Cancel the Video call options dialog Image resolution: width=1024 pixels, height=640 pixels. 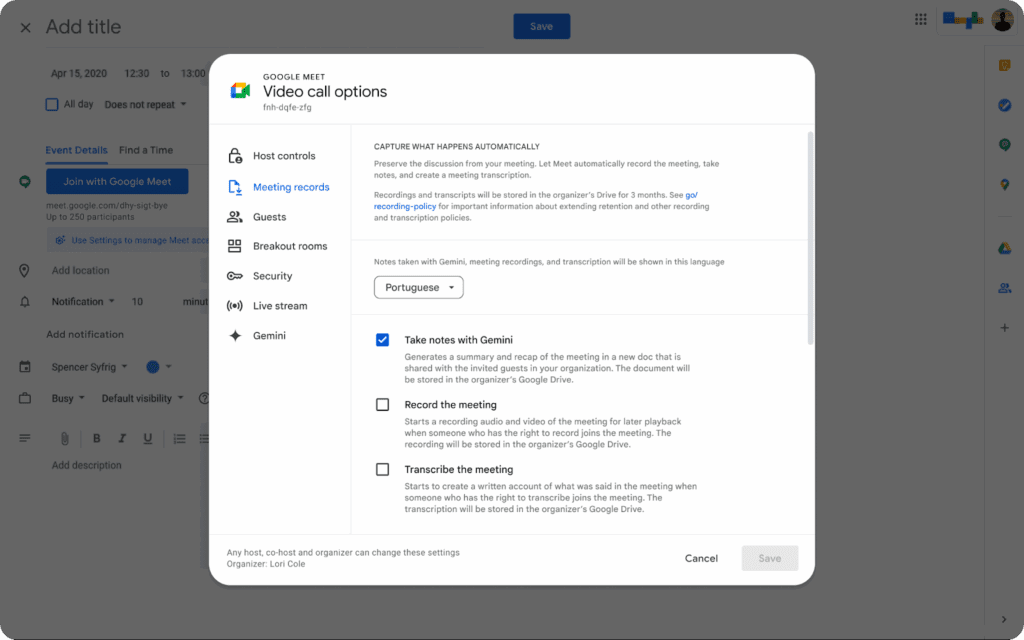pos(701,558)
